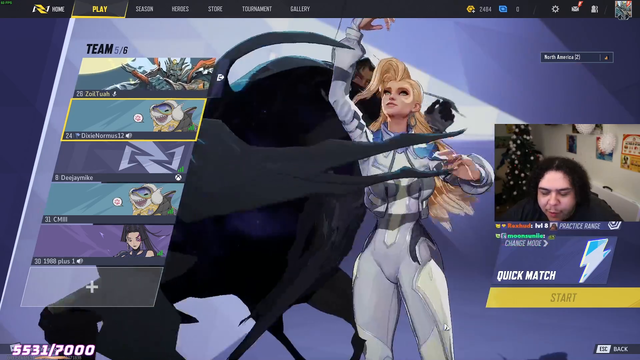Select the Quick Match mode card

[x=554, y=261]
